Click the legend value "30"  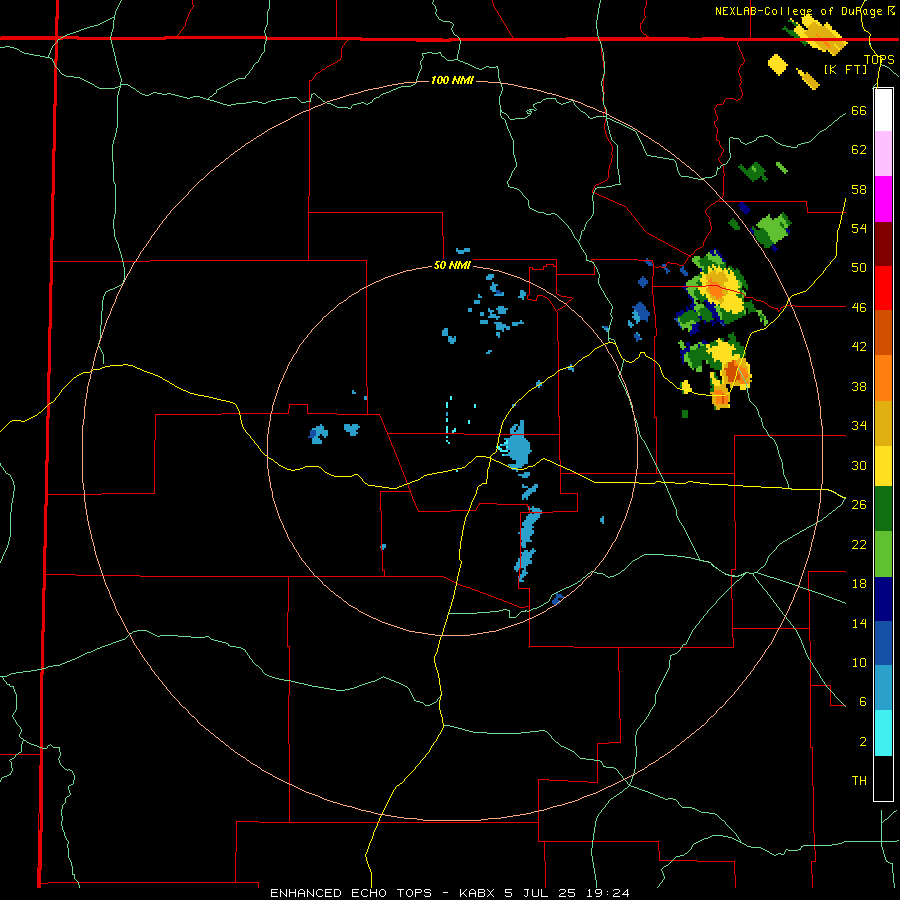point(859,465)
